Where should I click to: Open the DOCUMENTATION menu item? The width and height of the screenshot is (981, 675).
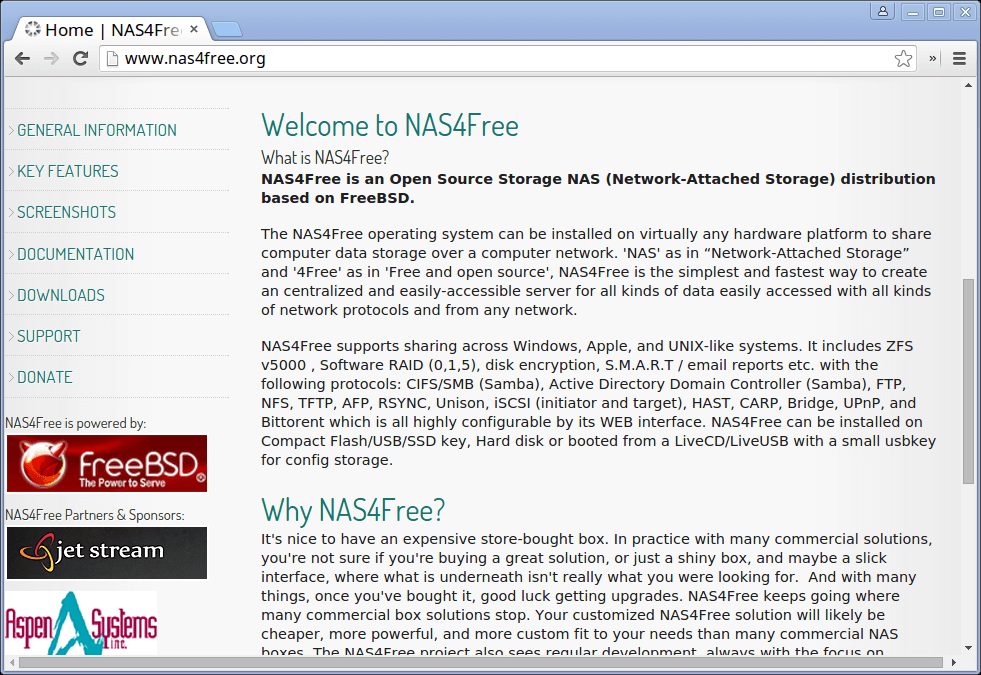click(75, 254)
